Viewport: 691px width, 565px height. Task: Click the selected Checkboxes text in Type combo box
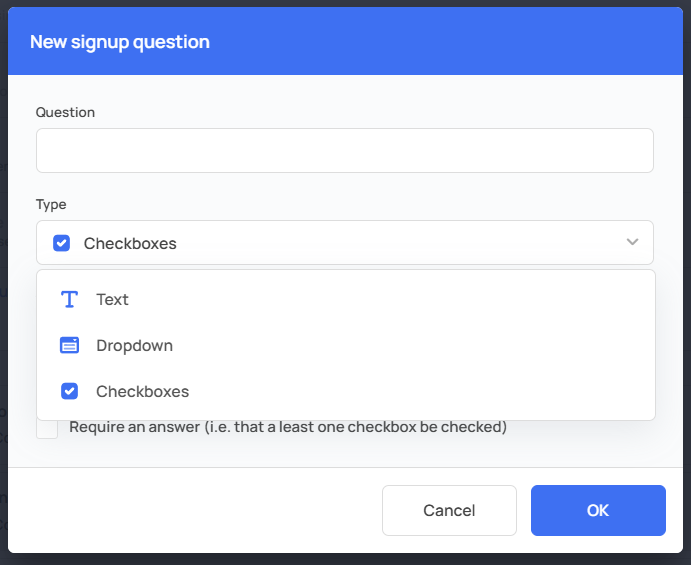tap(130, 243)
